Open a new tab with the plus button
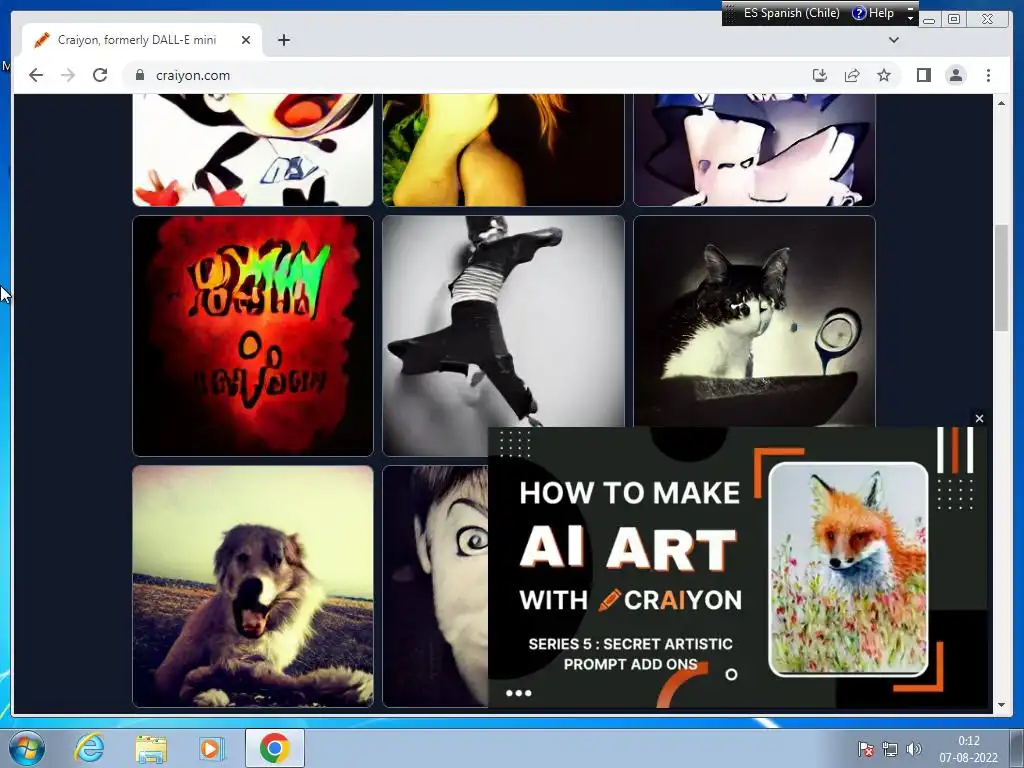Viewport: 1024px width, 768px height. [x=283, y=40]
